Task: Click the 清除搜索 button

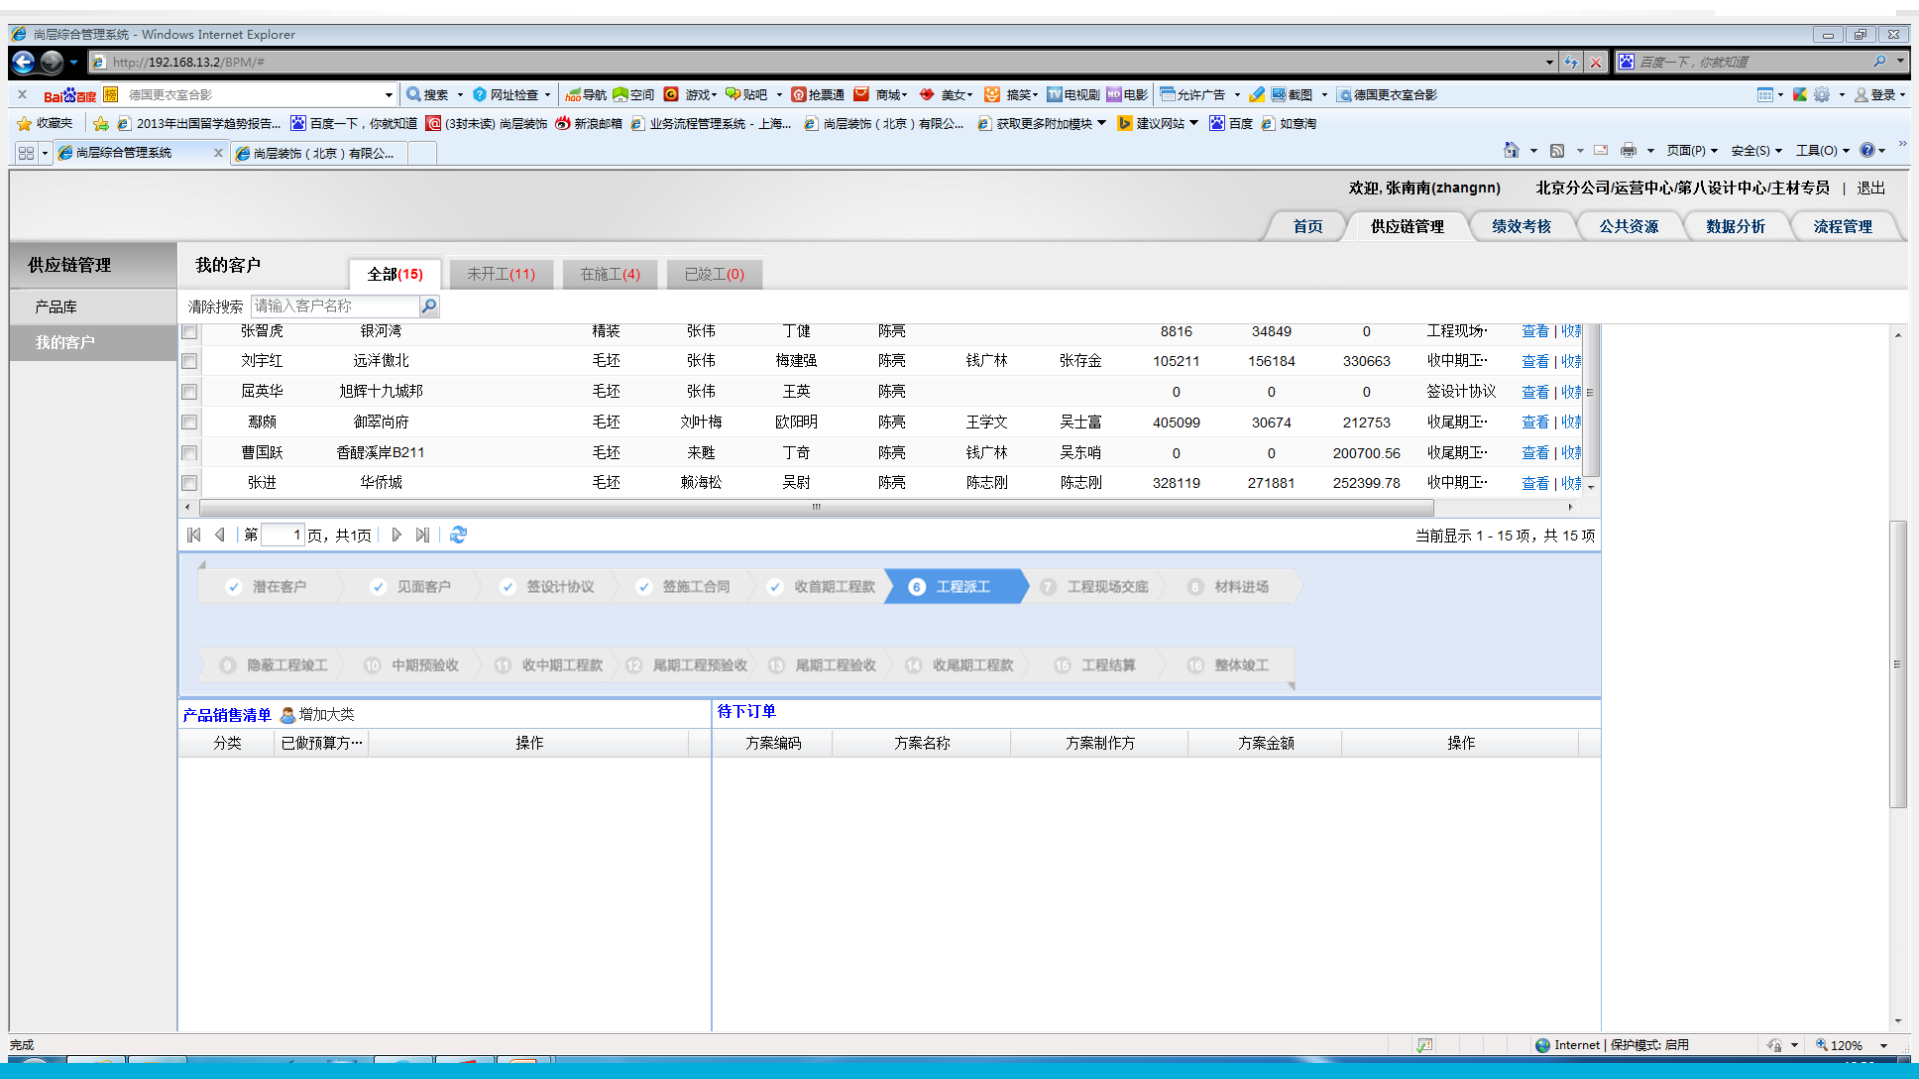Action: [x=217, y=306]
